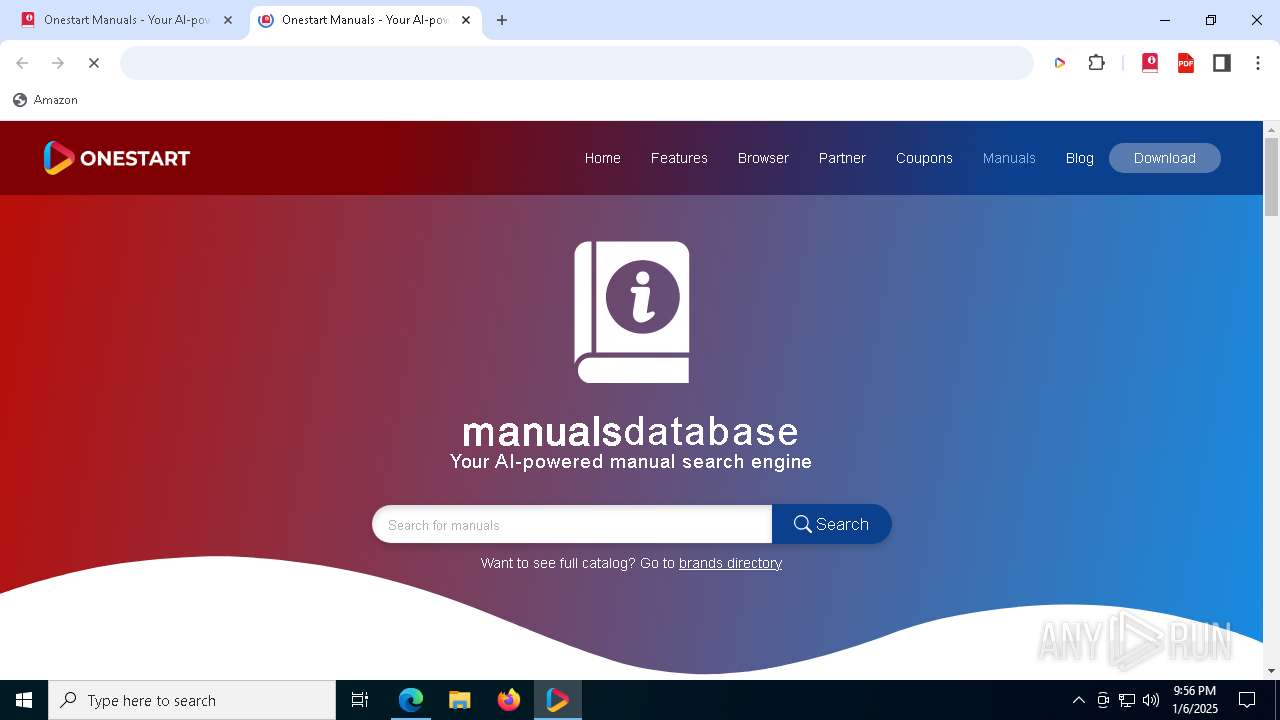Open File Explorer from the taskbar
Viewport: 1280px width, 720px height.
pyautogui.click(x=459, y=700)
